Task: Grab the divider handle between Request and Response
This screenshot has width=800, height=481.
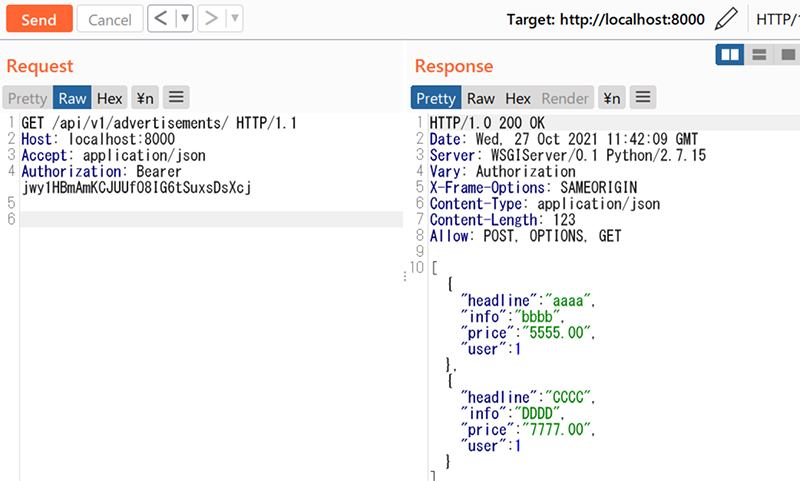Action: [405, 276]
